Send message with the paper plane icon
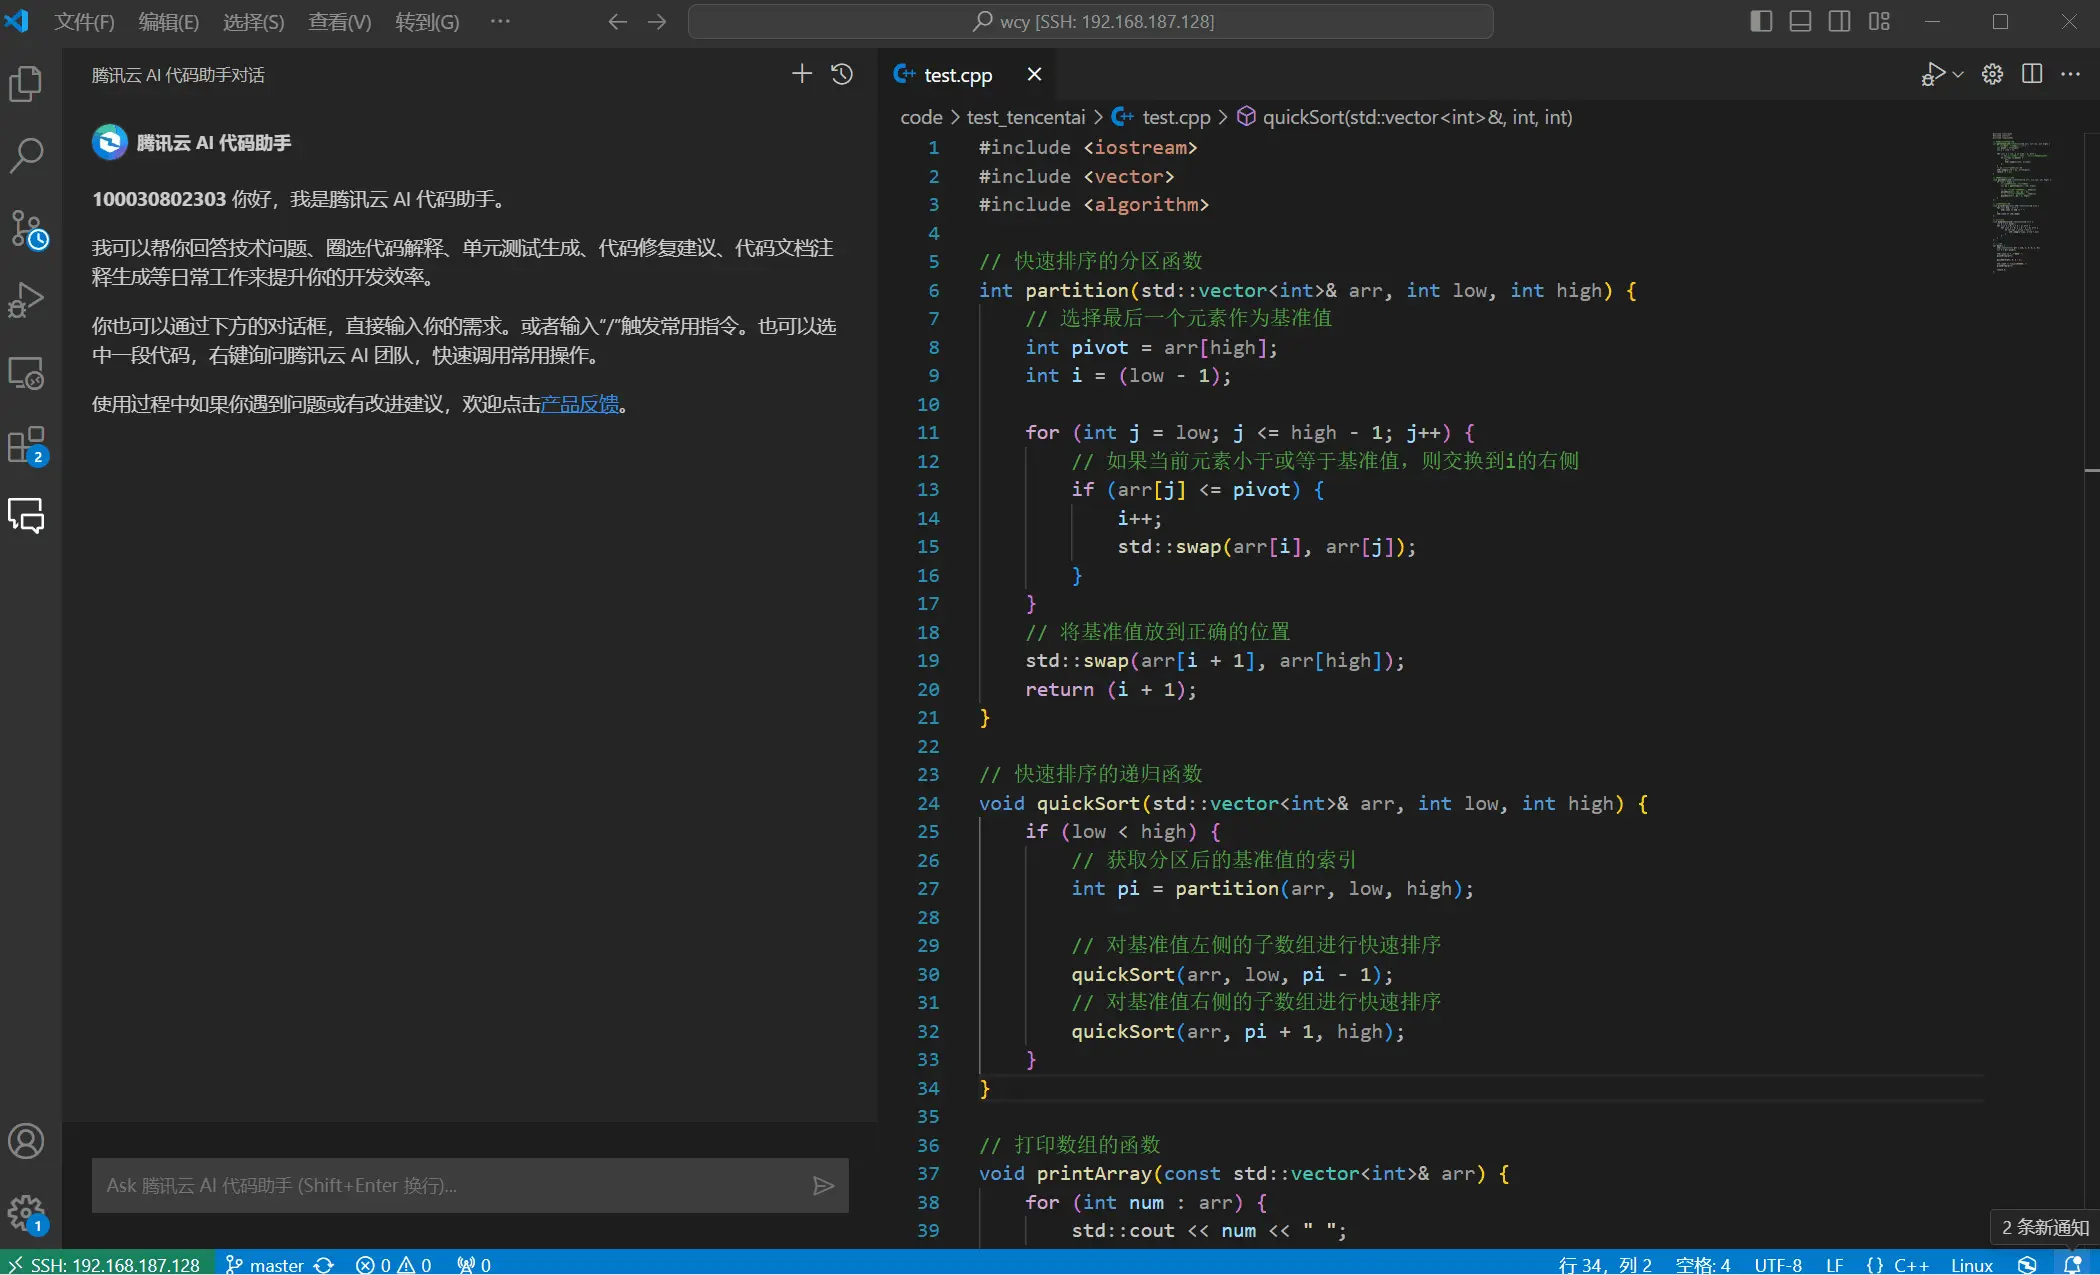2100x1275 pixels. point(823,1186)
